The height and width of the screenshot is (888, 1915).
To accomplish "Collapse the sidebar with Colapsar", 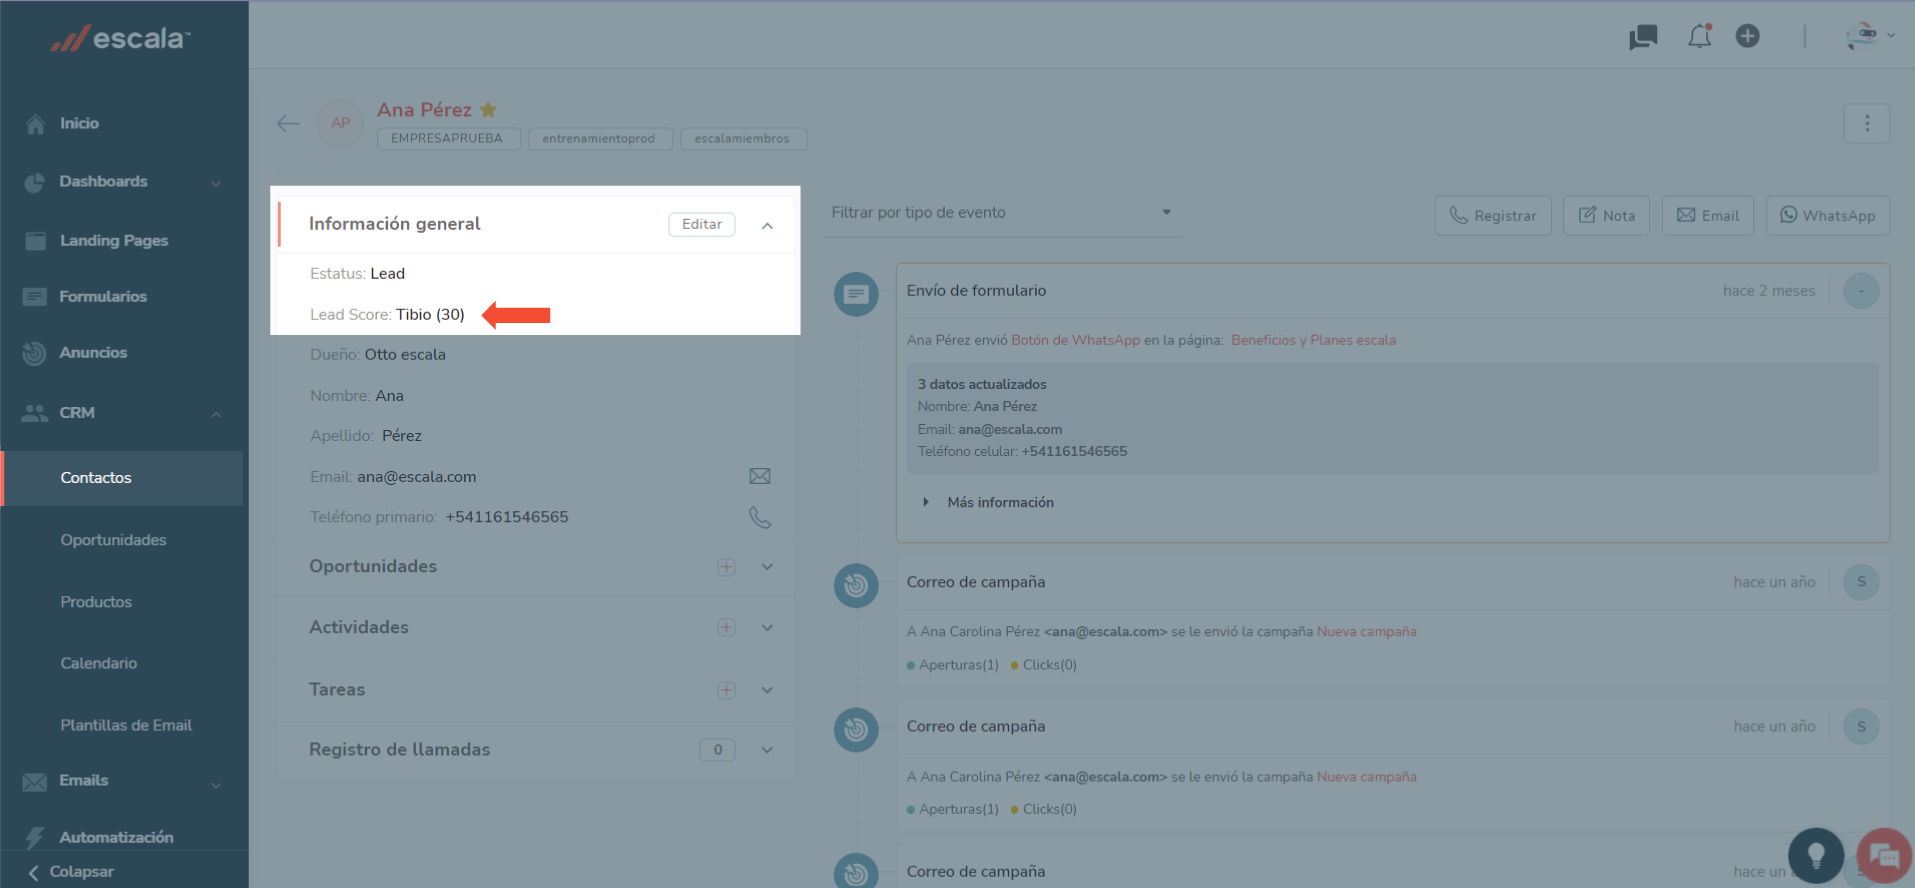I will click(x=70, y=872).
